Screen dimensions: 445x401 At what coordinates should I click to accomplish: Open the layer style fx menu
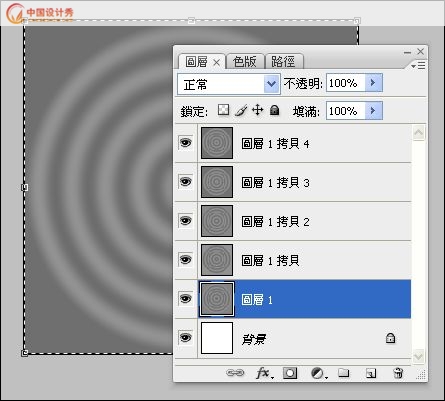pos(265,373)
